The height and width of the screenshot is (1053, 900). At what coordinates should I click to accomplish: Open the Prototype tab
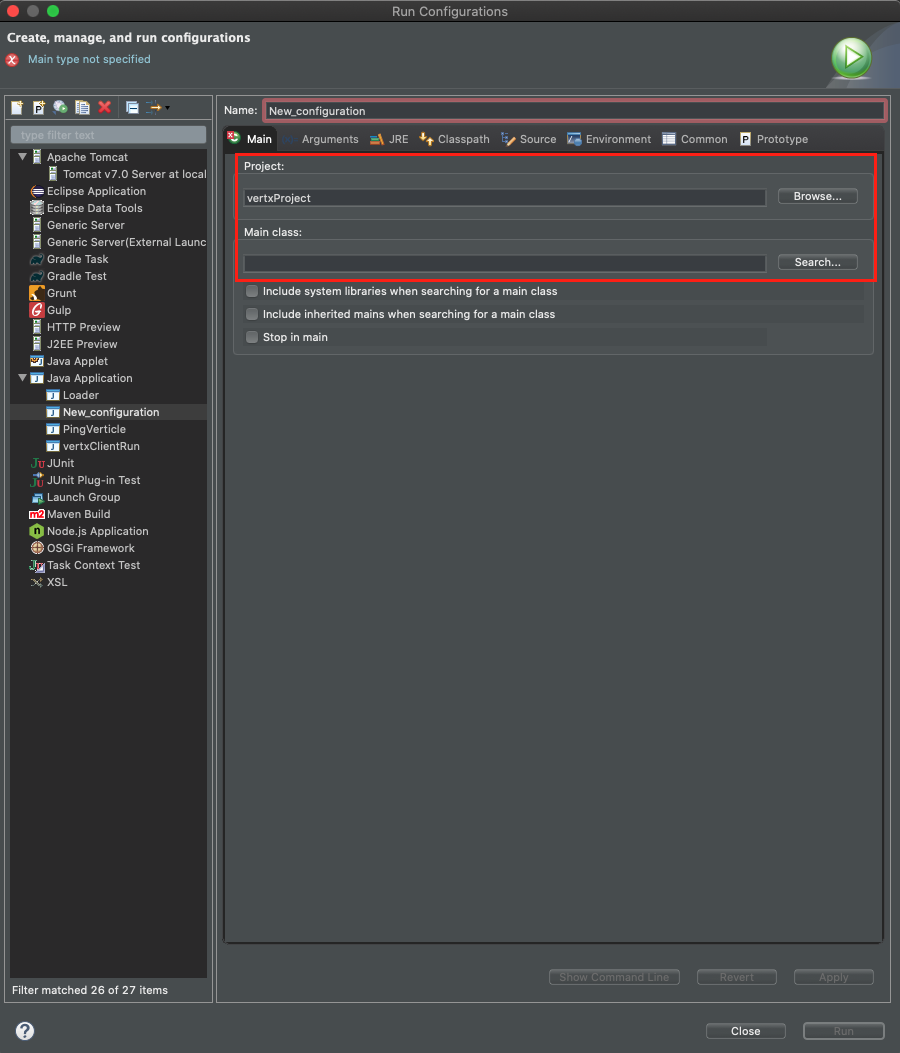coord(774,139)
